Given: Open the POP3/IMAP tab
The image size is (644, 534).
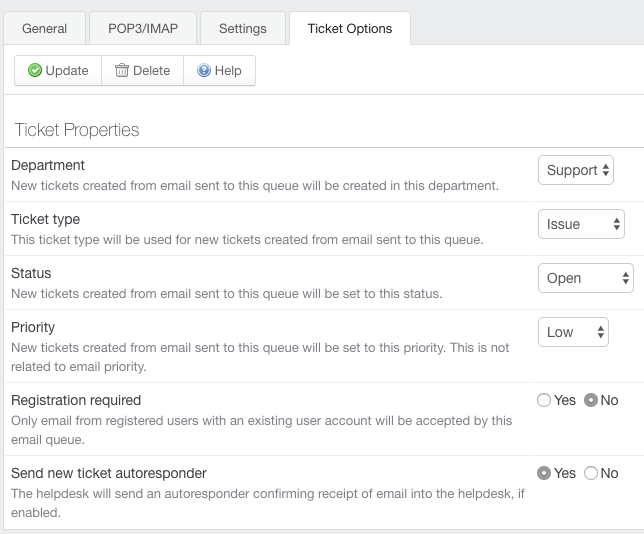Looking at the screenshot, I should point(143,28).
